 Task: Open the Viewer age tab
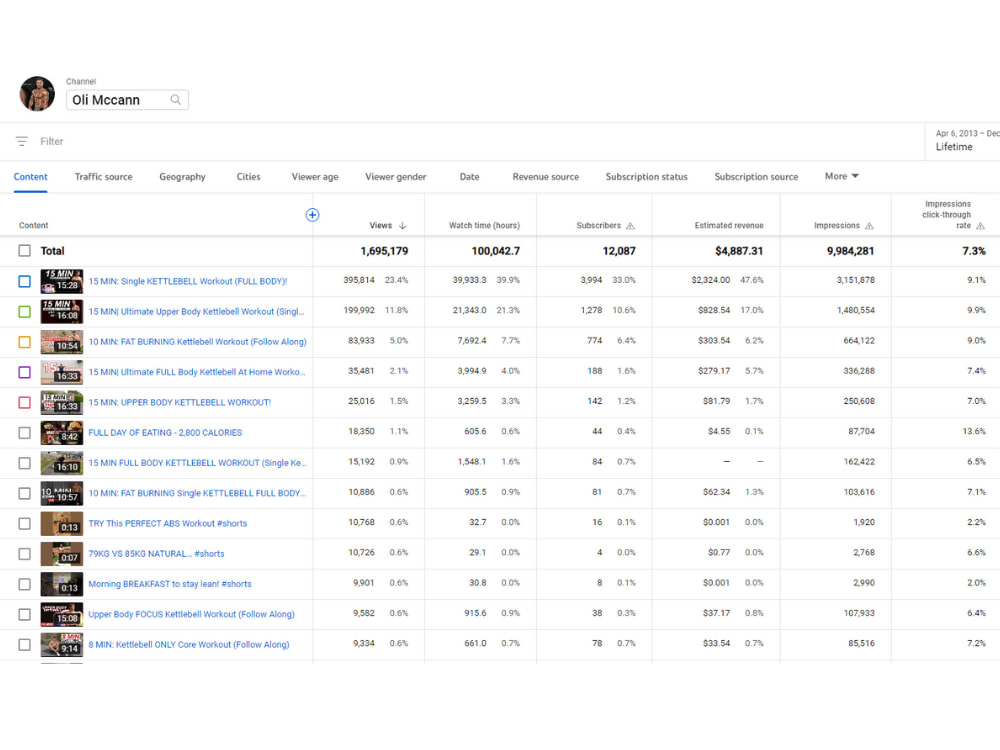click(x=315, y=177)
